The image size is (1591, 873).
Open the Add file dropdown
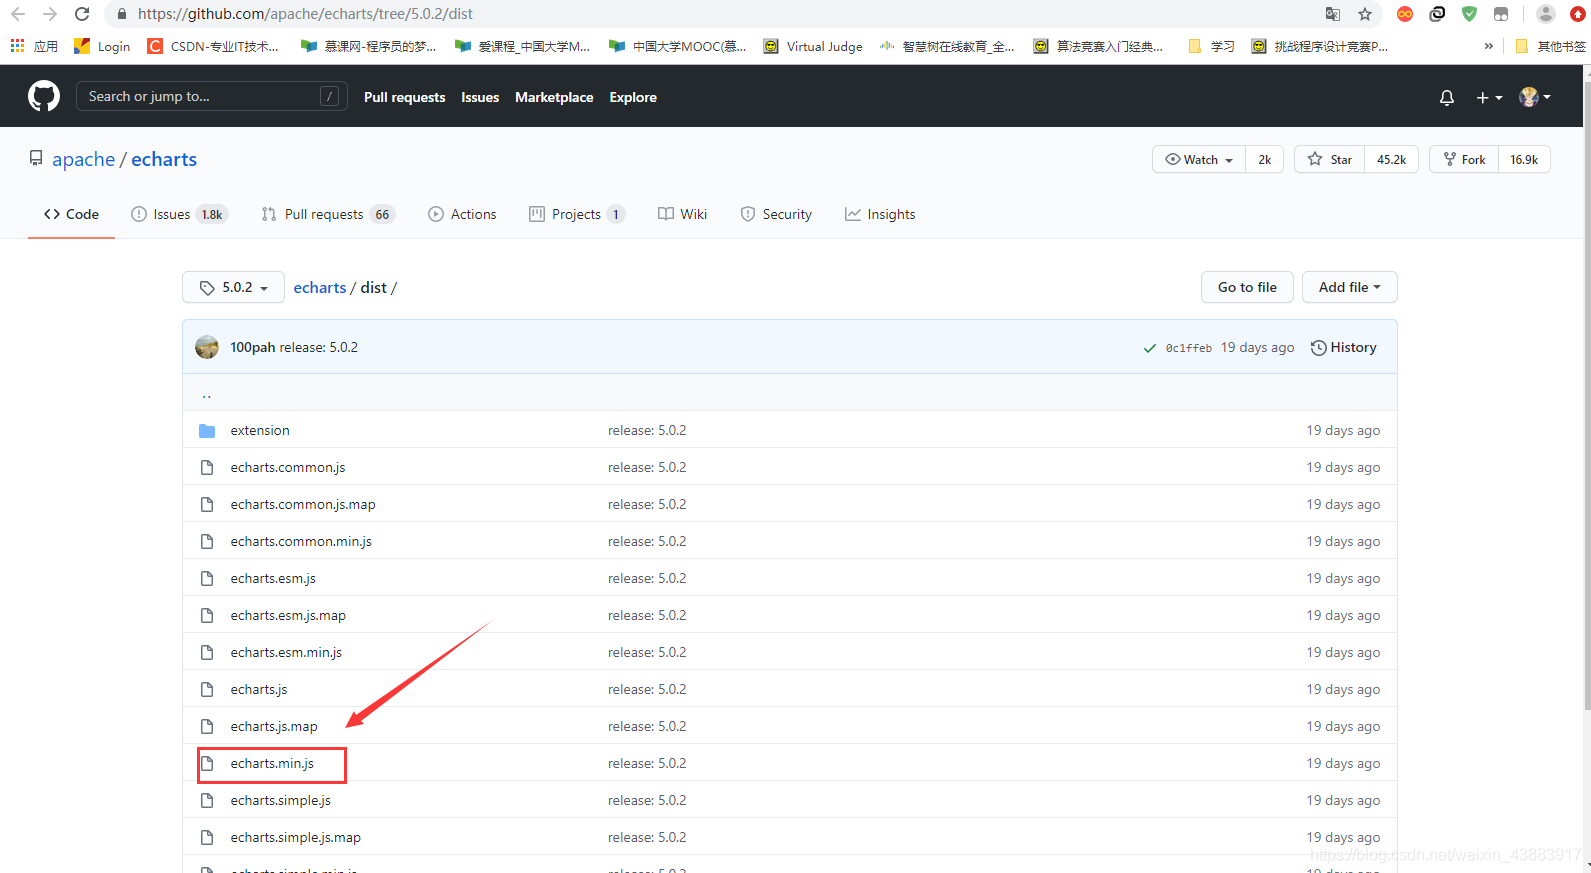tap(1349, 287)
